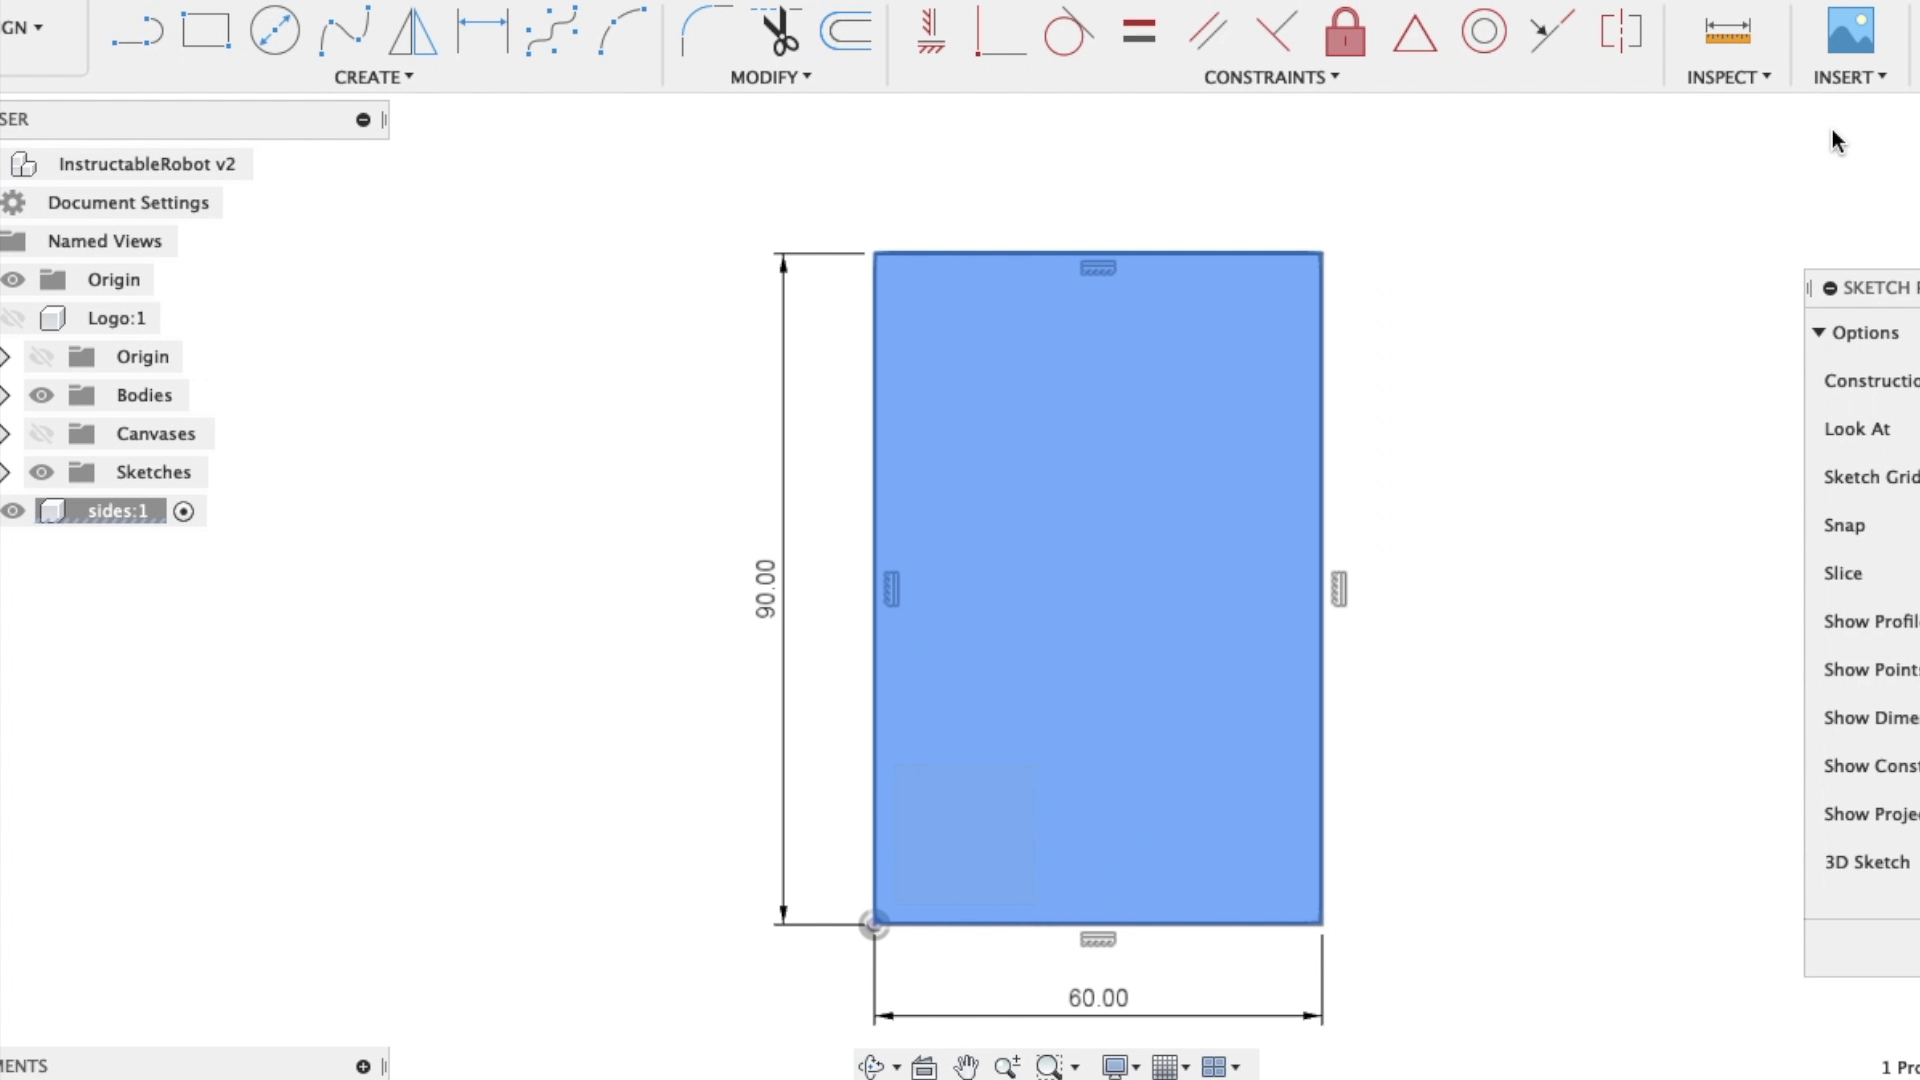Screen dimensions: 1920x1080
Task: Toggle visibility of Bodies folder
Action: 41,395
